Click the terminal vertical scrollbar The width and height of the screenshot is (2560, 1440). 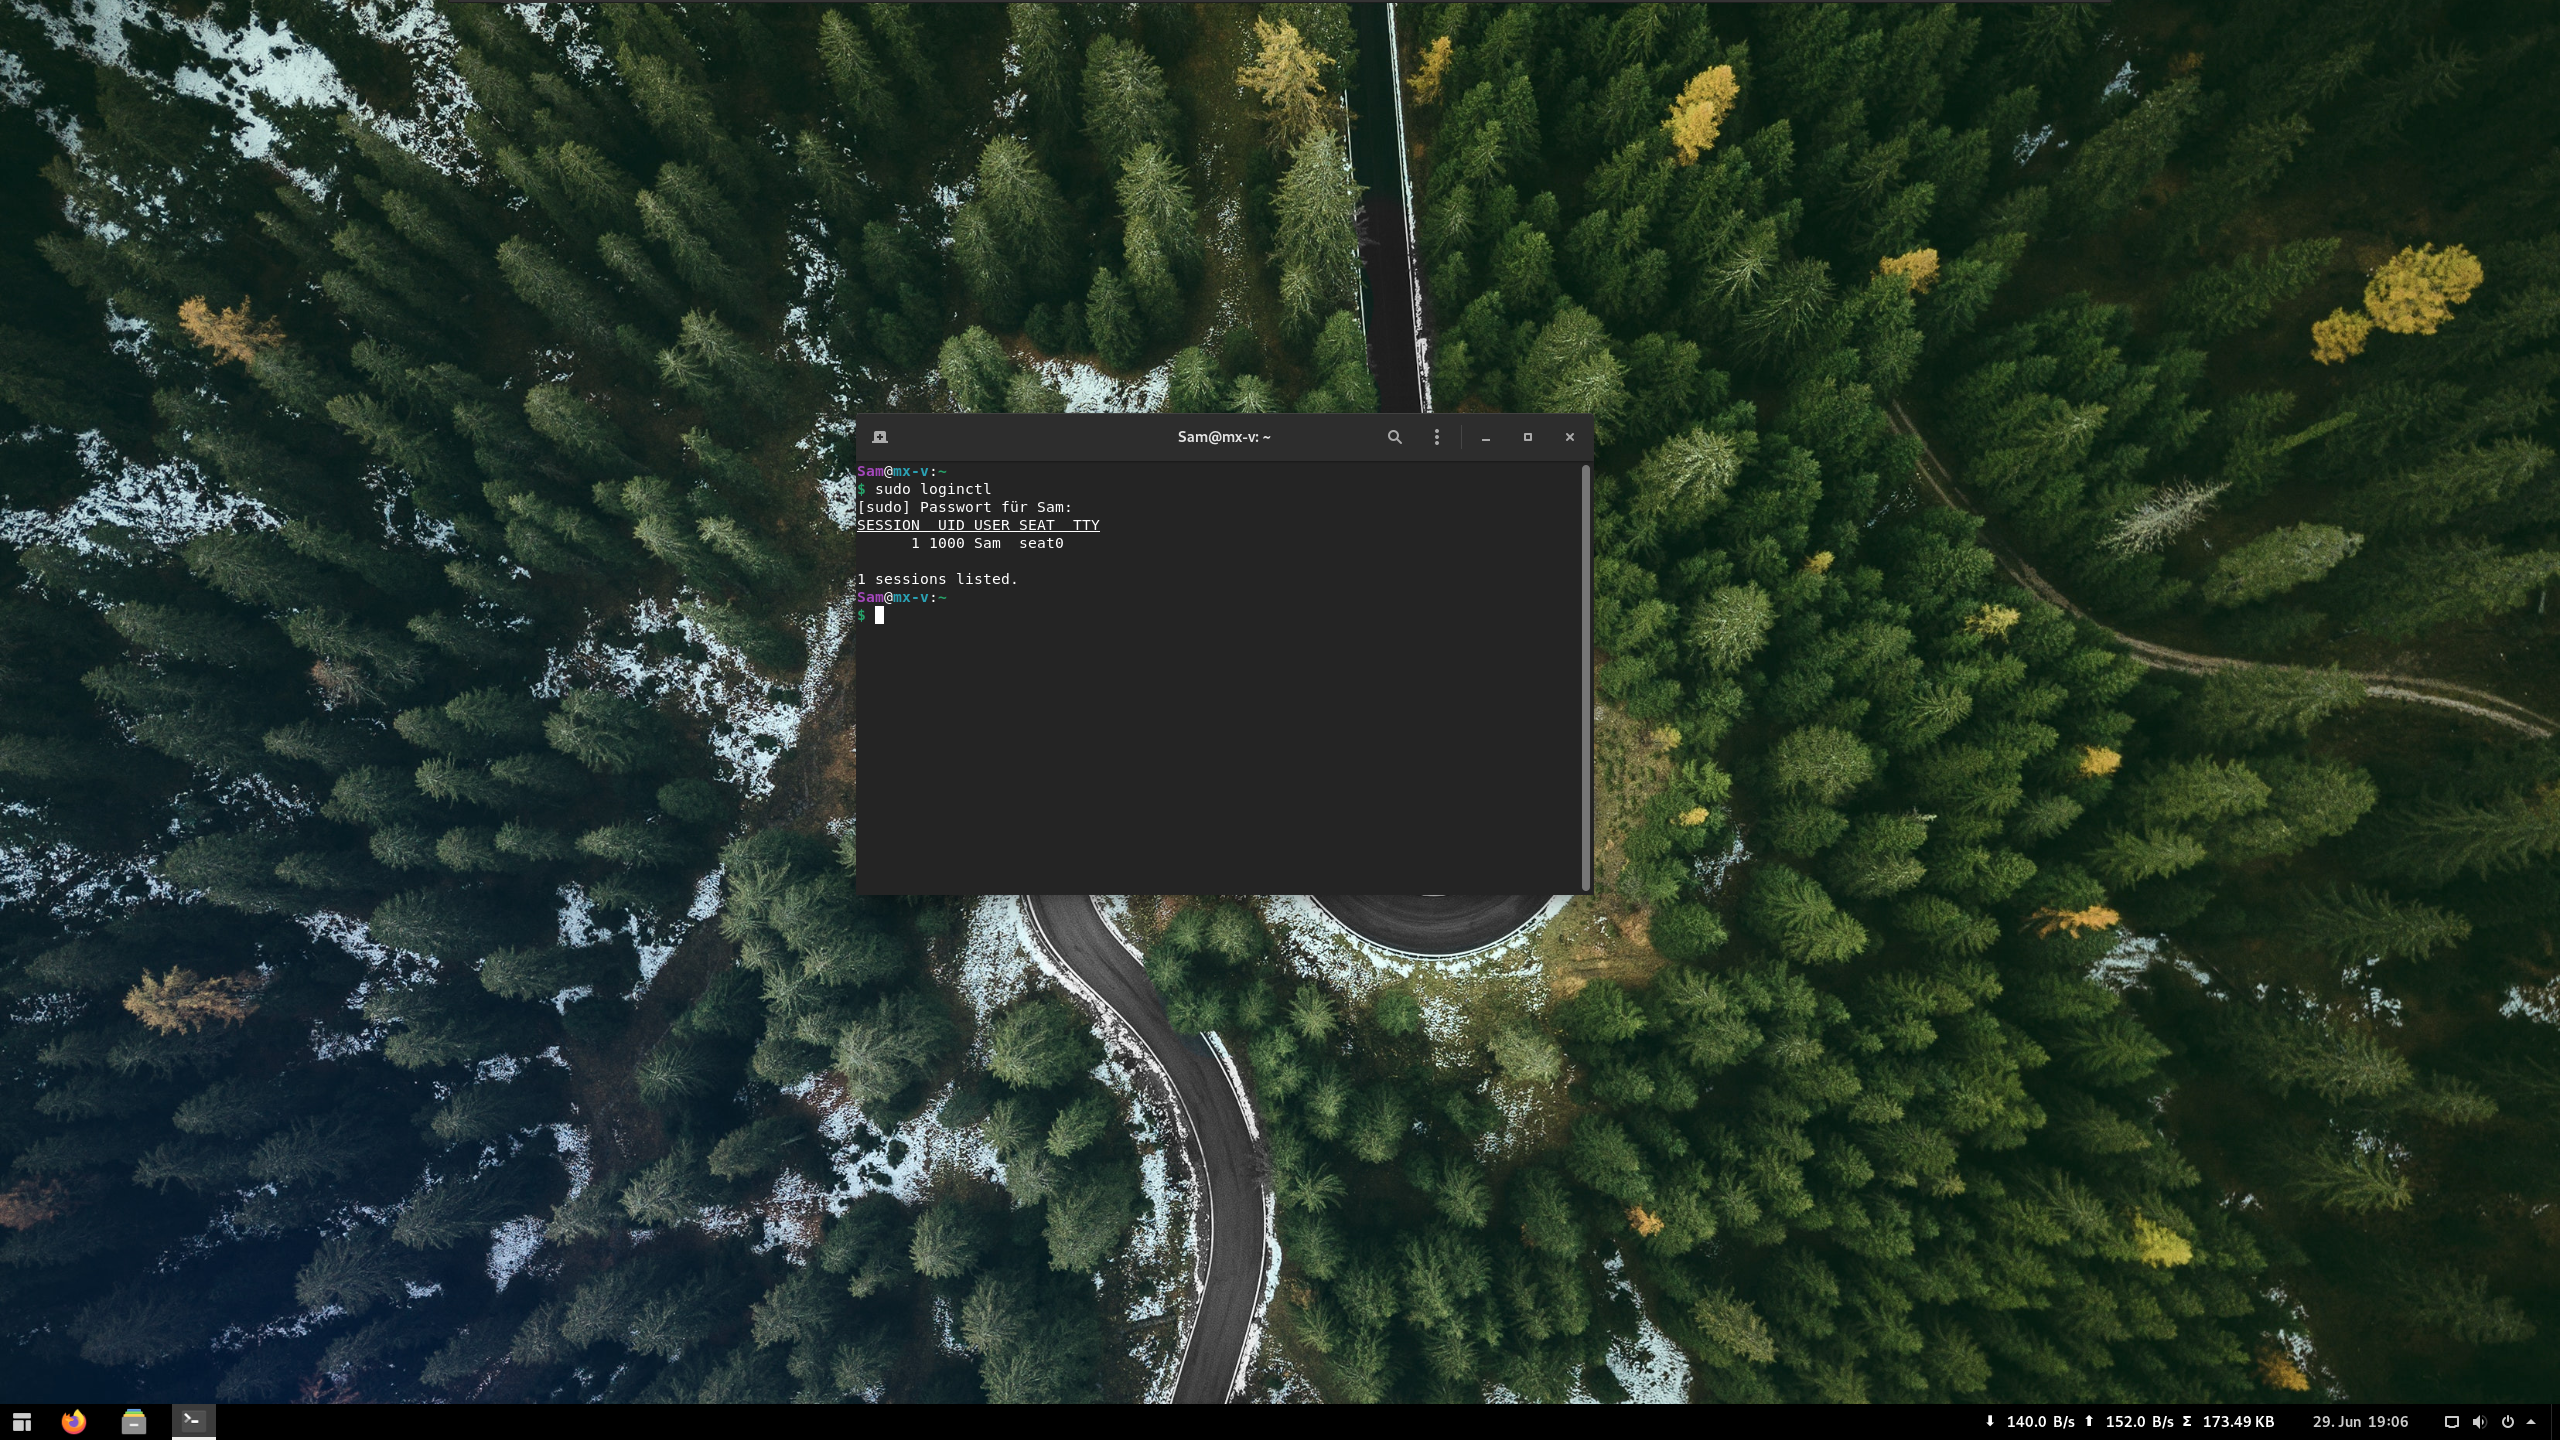1585,677
